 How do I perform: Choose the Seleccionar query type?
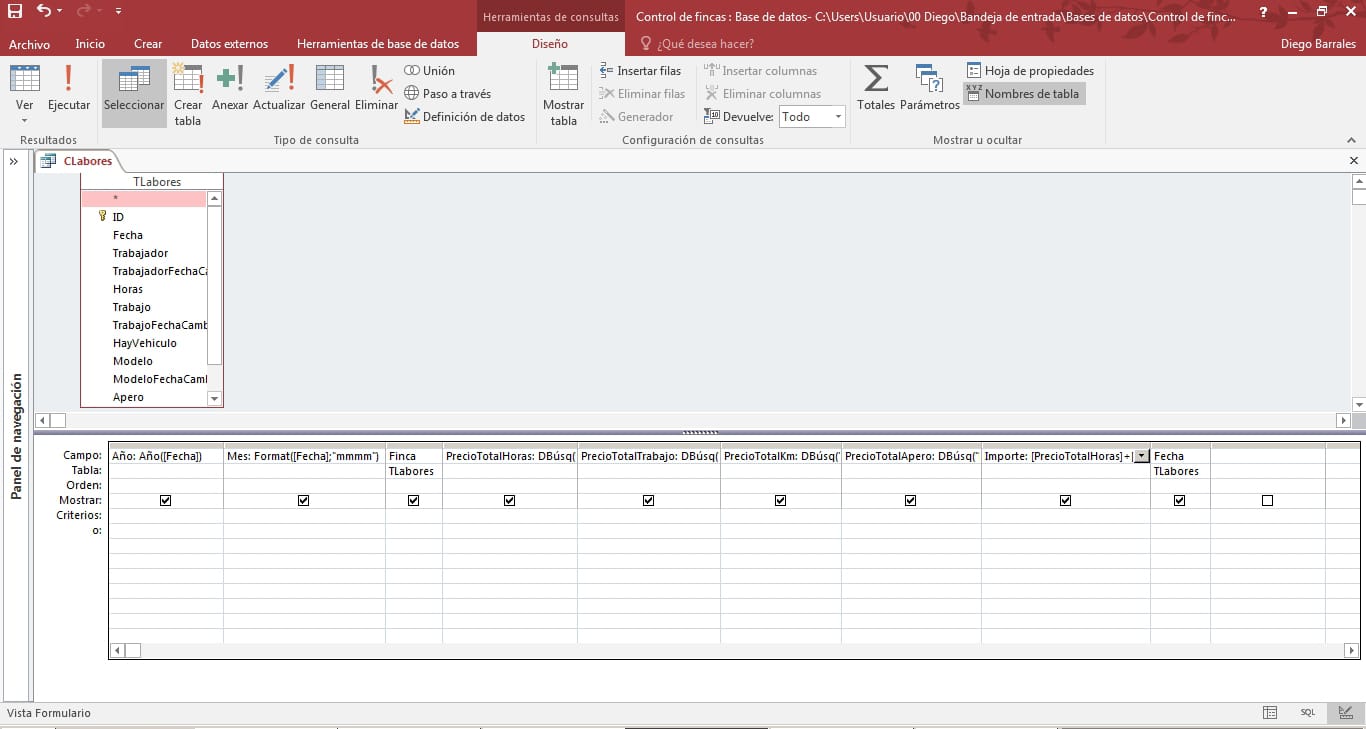pos(134,93)
